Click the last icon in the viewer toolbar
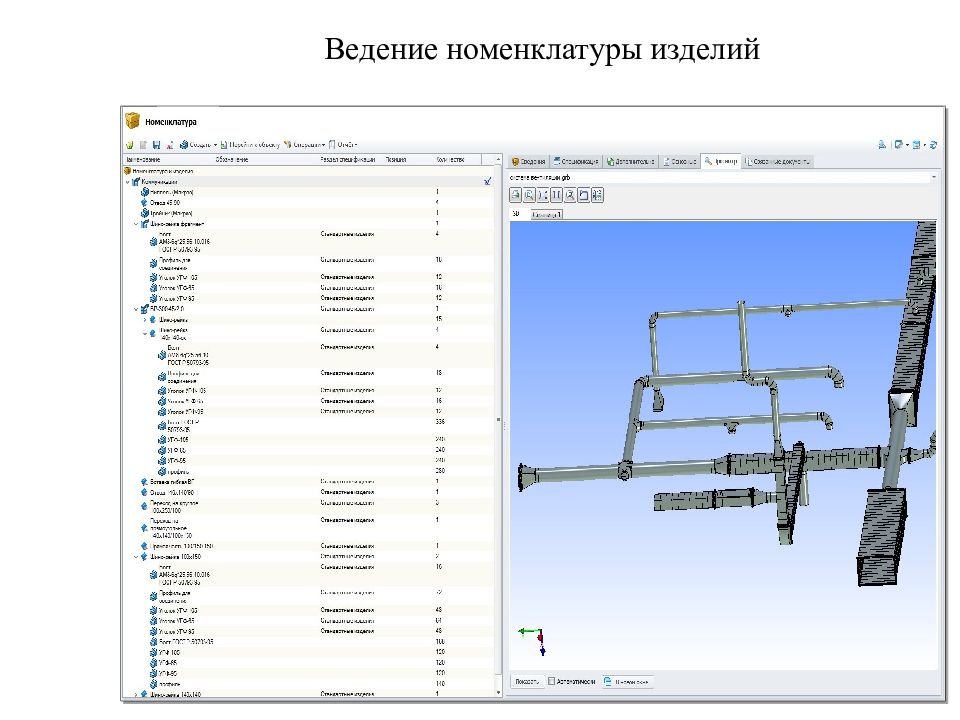Viewport: 960px width, 720px height. pos(597,195)
